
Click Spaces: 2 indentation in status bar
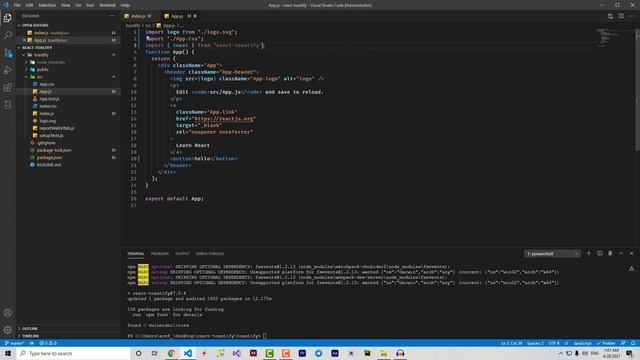point(535,343)
